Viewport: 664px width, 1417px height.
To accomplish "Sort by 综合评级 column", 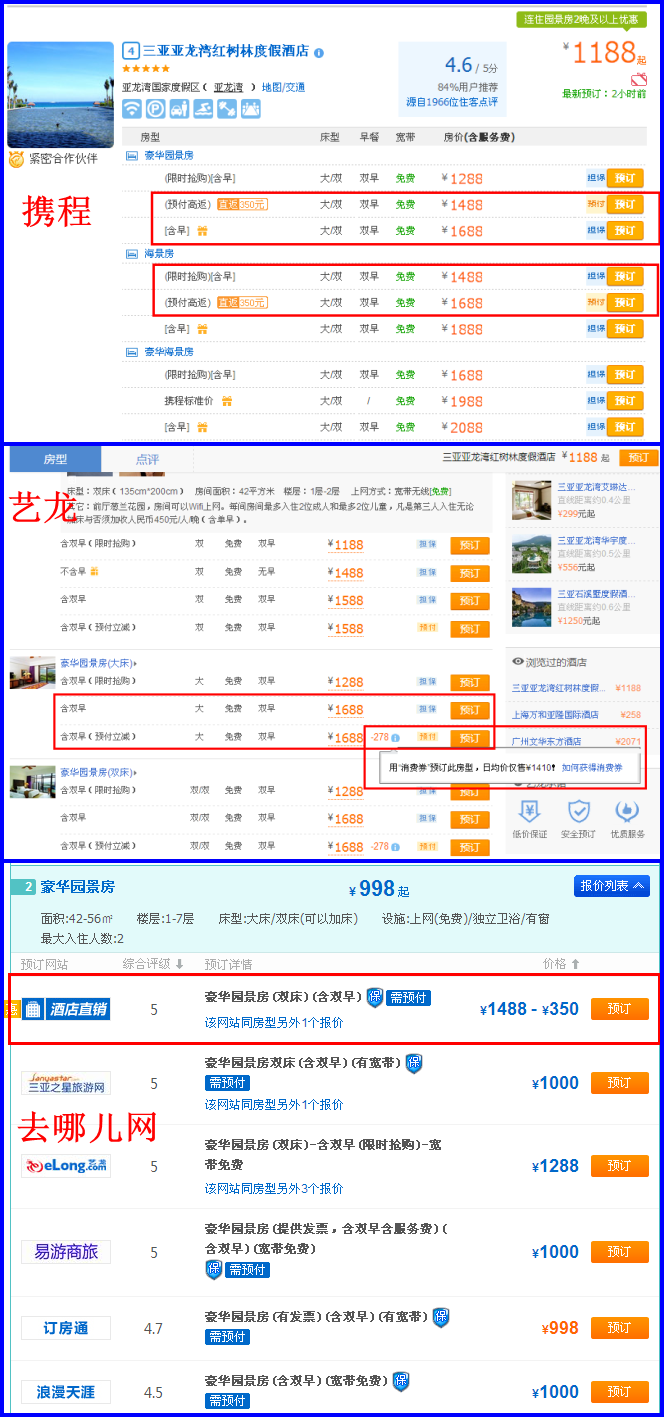I will 153,964.
